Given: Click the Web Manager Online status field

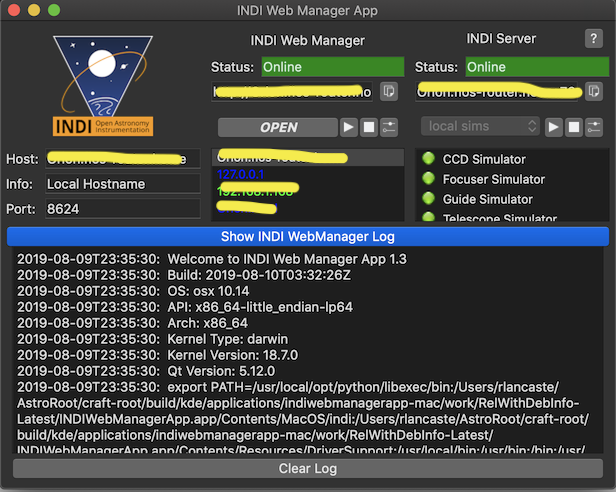Looking at the screenshot, I should pyautogui.click(x=333, y=67).
